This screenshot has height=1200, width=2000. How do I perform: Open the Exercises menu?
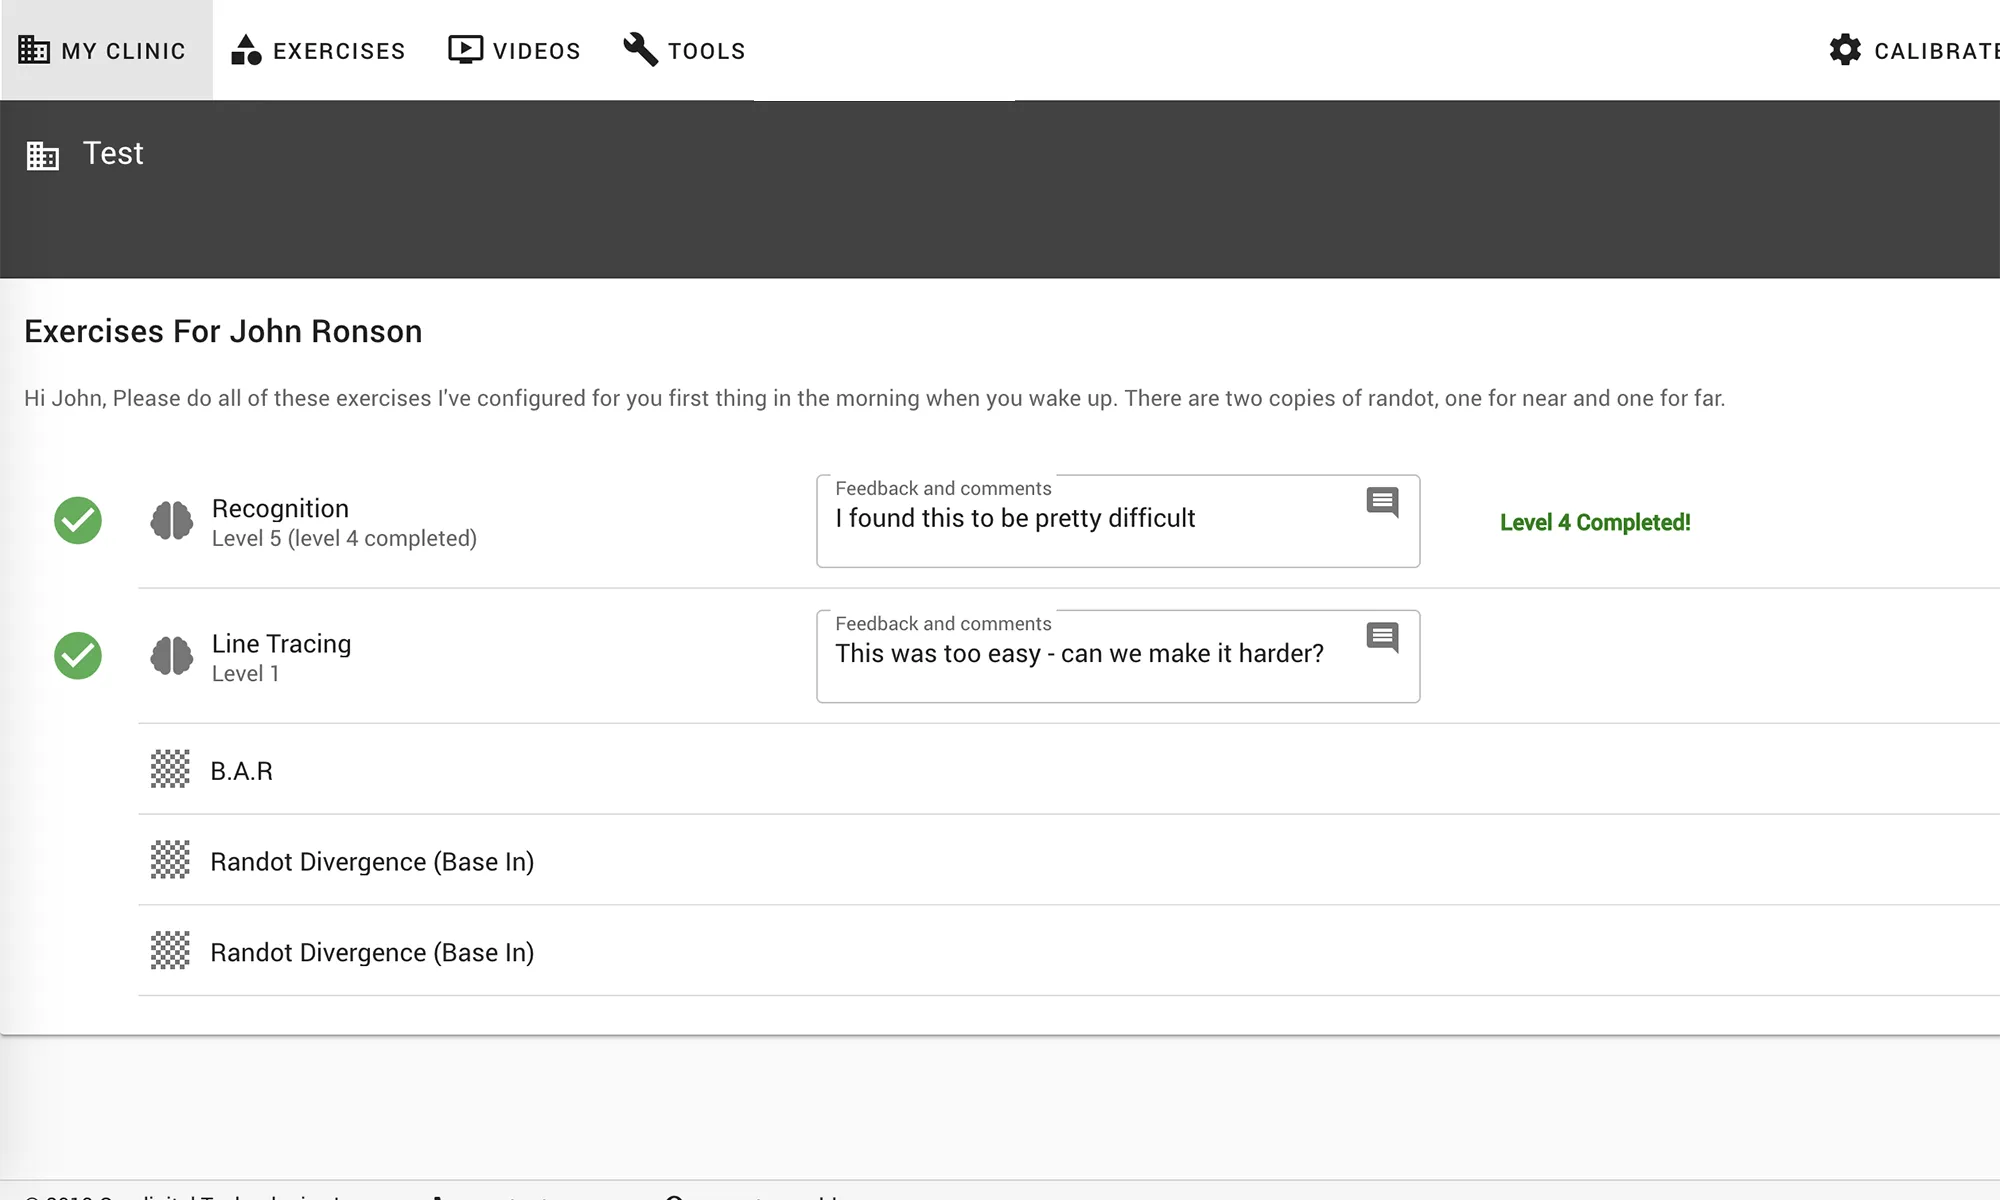point(318,50)
